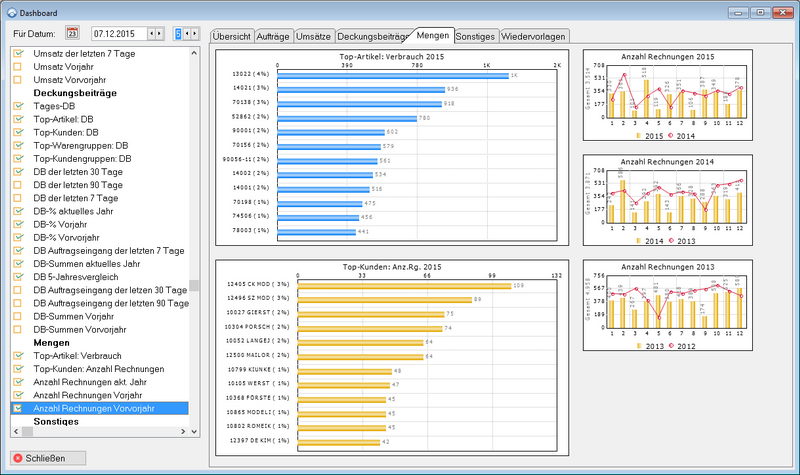Enable DB-Summen Vorjahr checkbox

18,316
